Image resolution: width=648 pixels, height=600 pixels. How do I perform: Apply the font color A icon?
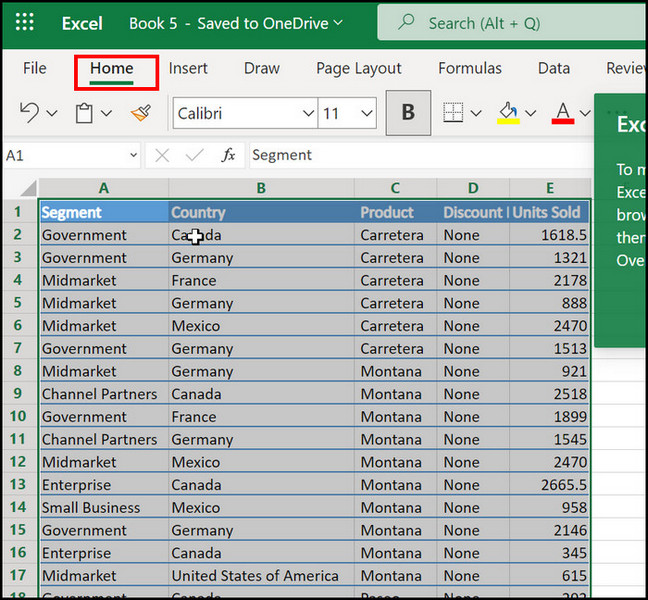[563, 113]
